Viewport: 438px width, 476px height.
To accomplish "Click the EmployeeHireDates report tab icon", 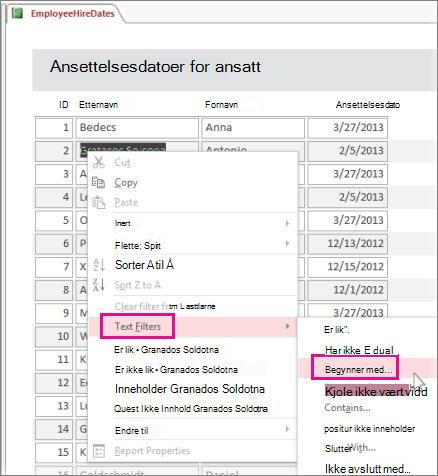I will coord(17,13).
